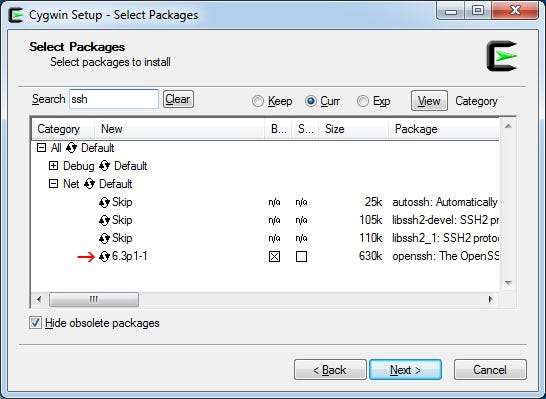Click cycle icon beside Net Default

point(89,184)
